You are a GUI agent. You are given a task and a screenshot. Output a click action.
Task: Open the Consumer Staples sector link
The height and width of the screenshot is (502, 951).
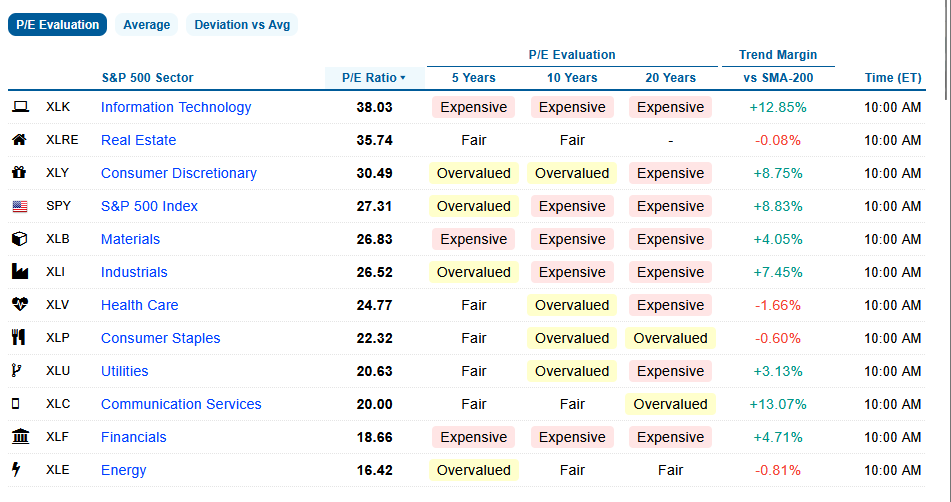[161, 338]
